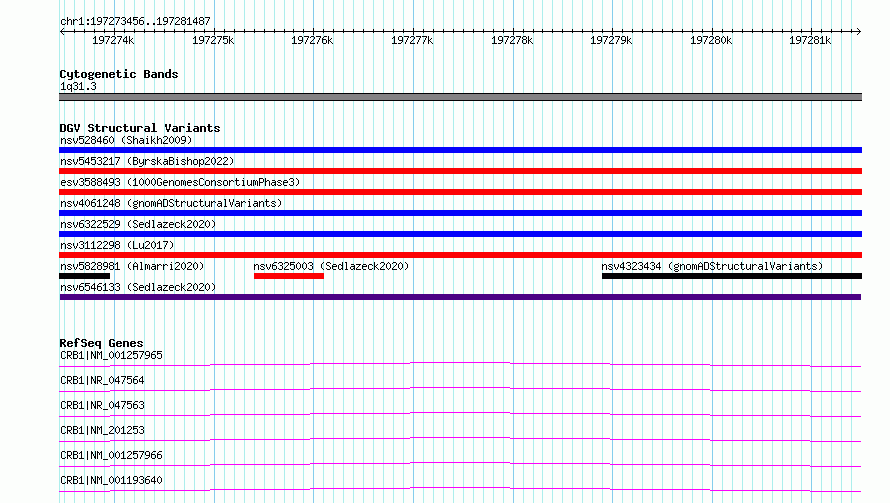Click the short black nsv5828981 bar
Viewport: 890px width, 503px height.
[85, 276]
